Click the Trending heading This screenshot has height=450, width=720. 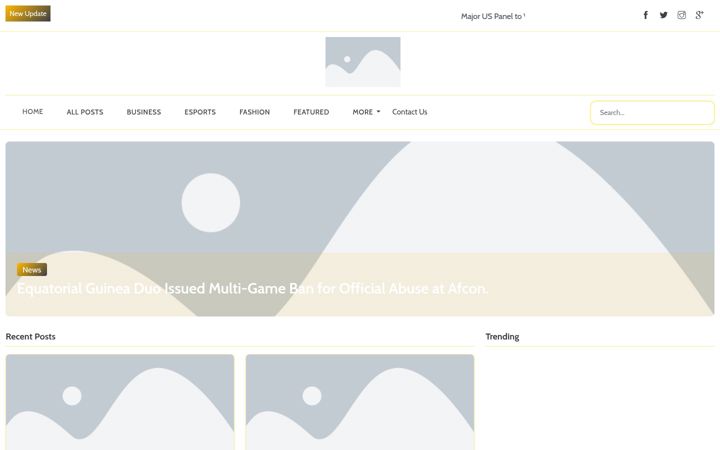[502, 337]
